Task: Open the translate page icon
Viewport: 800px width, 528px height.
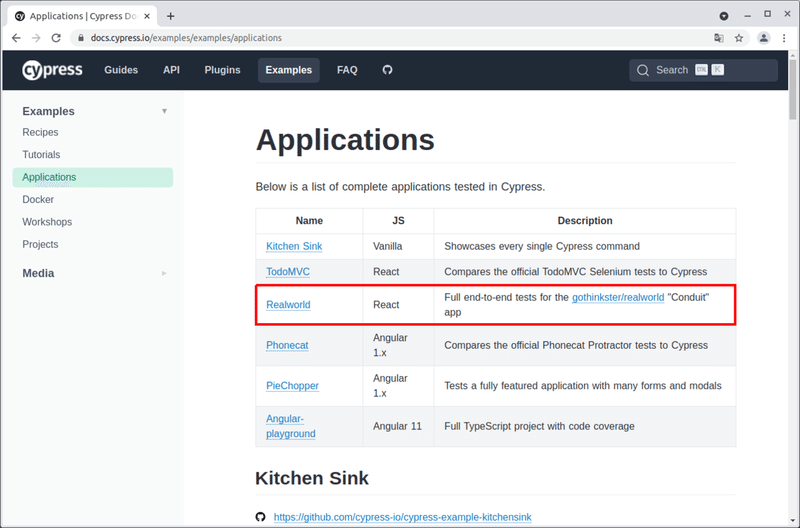Action: pyautogui.click(x=719, y=38)
